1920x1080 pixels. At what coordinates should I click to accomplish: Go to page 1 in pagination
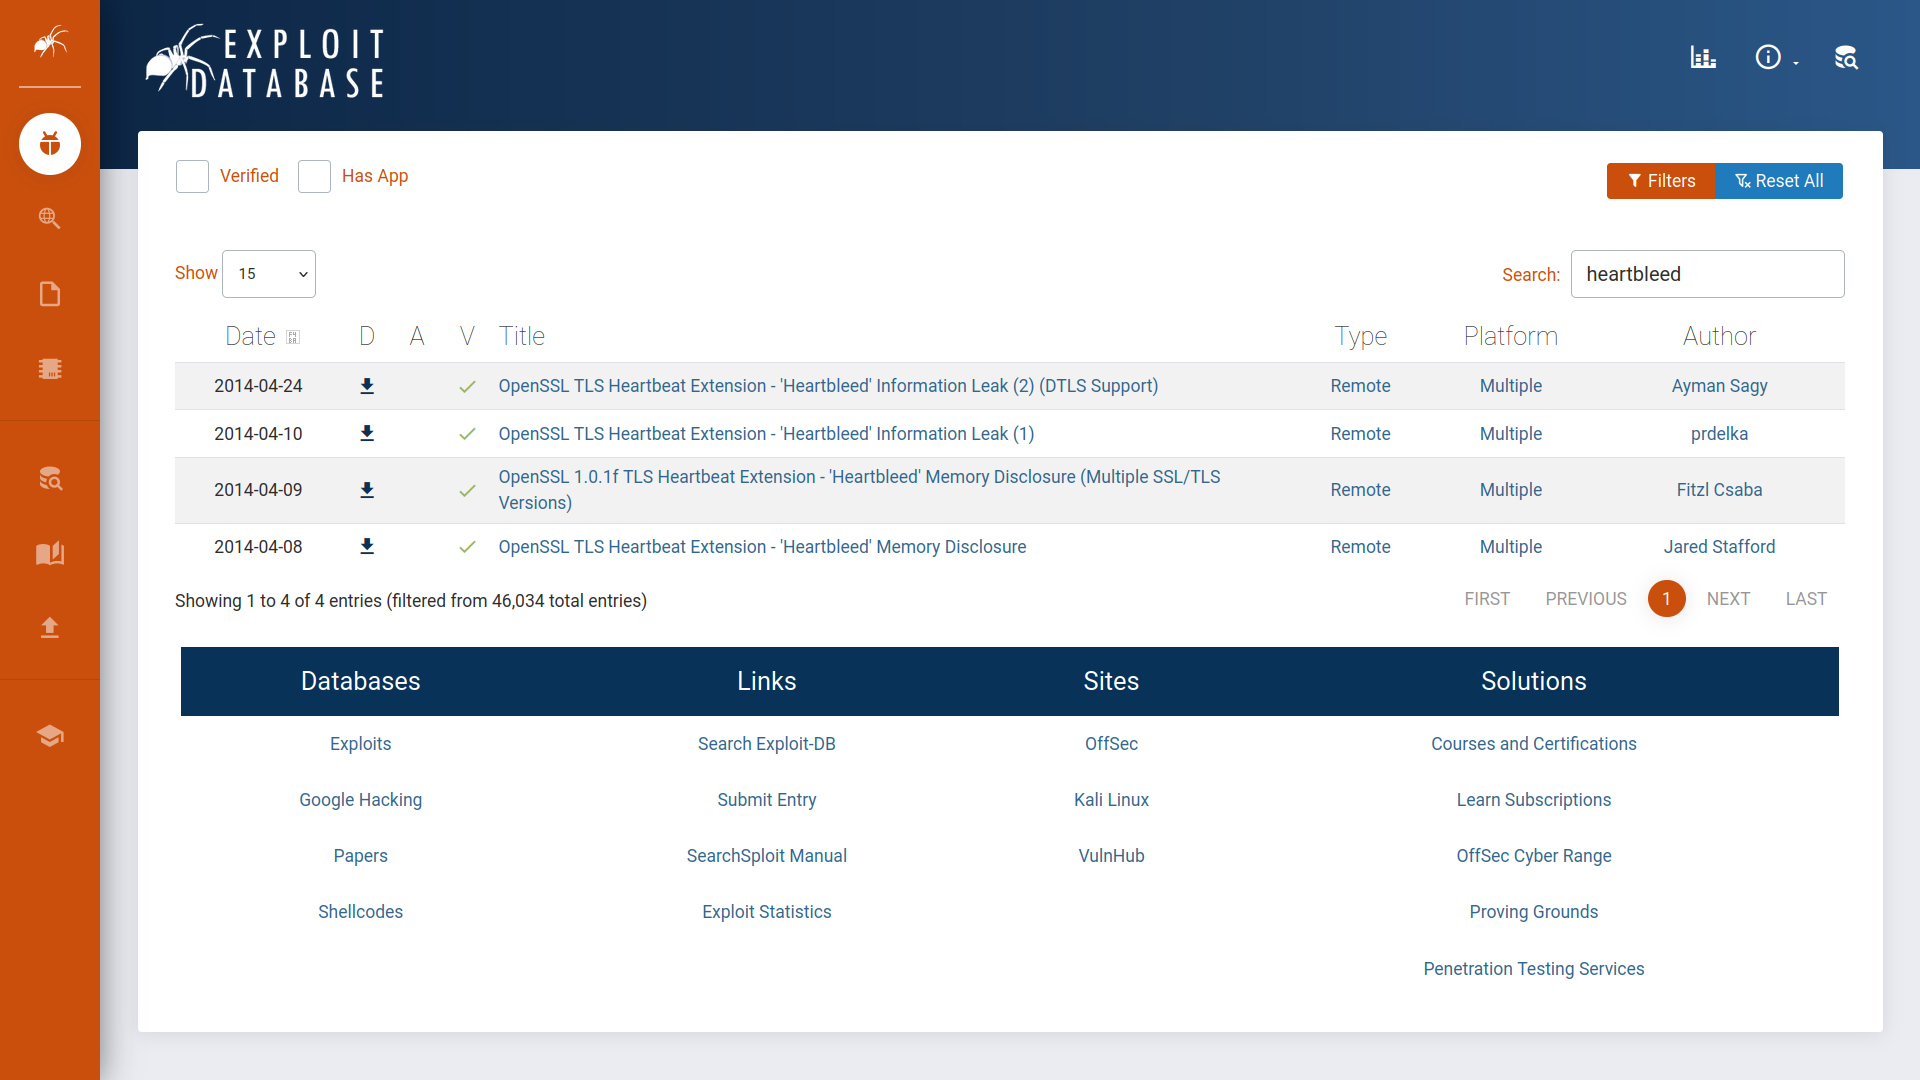(1666, 599)
